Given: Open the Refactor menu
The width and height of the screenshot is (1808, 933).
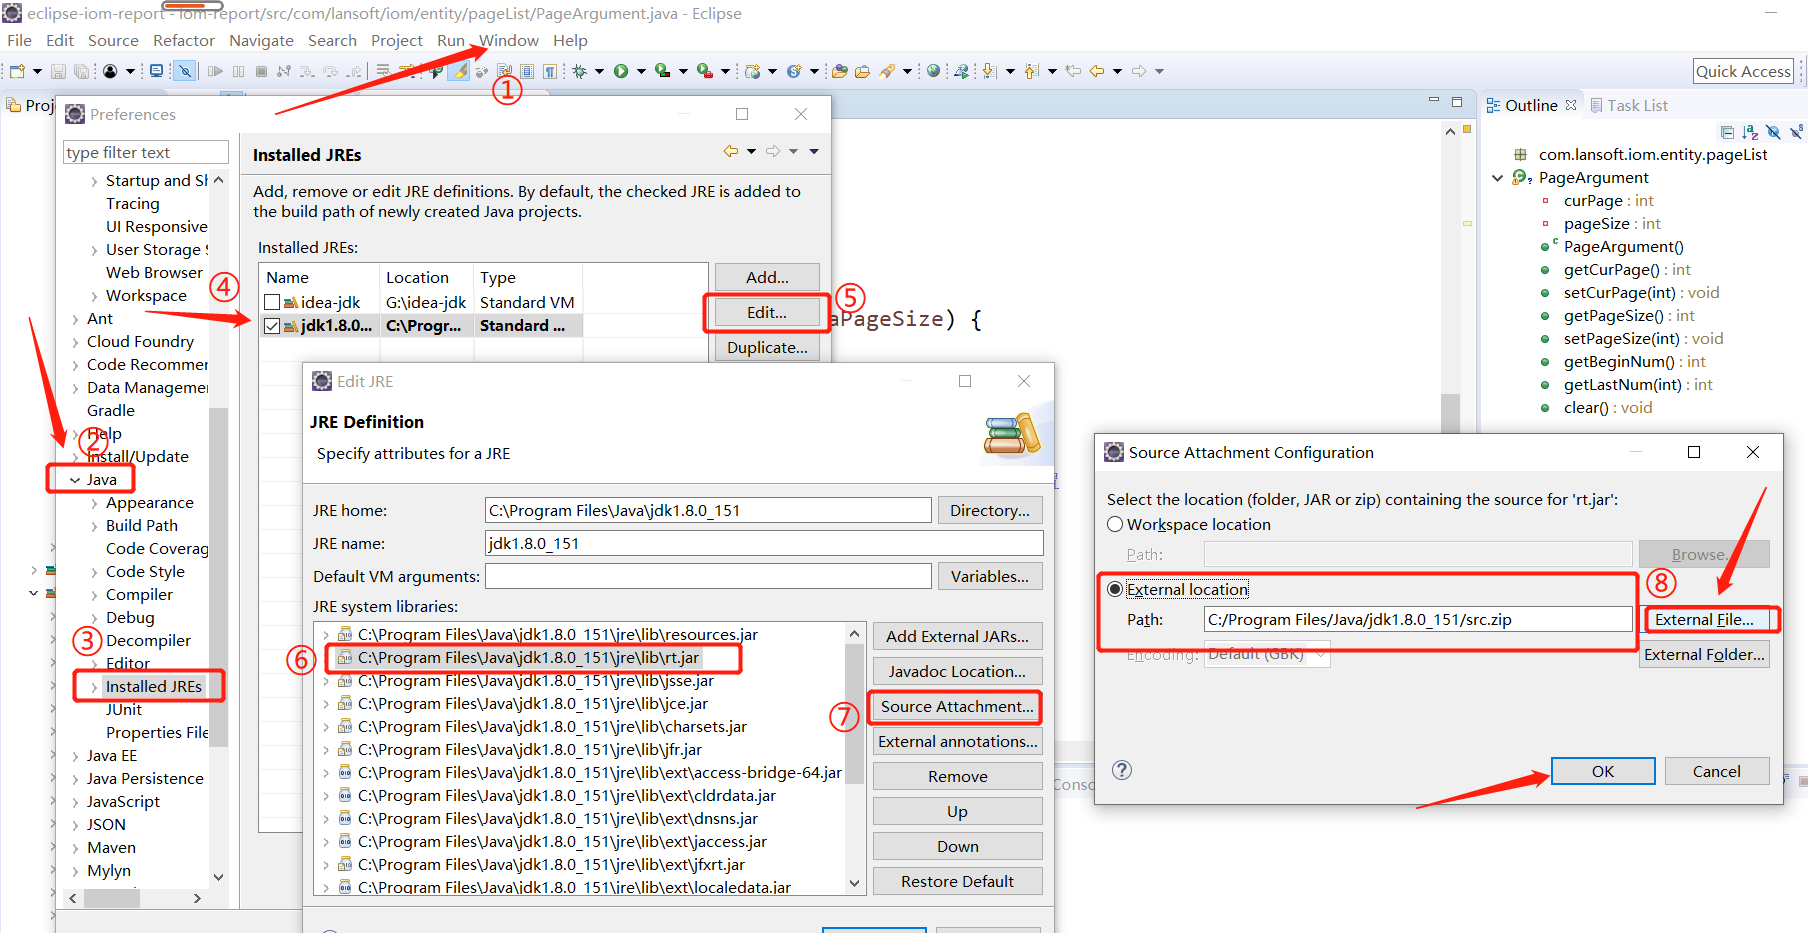Looking at the screenshot, I should point(184,41).
